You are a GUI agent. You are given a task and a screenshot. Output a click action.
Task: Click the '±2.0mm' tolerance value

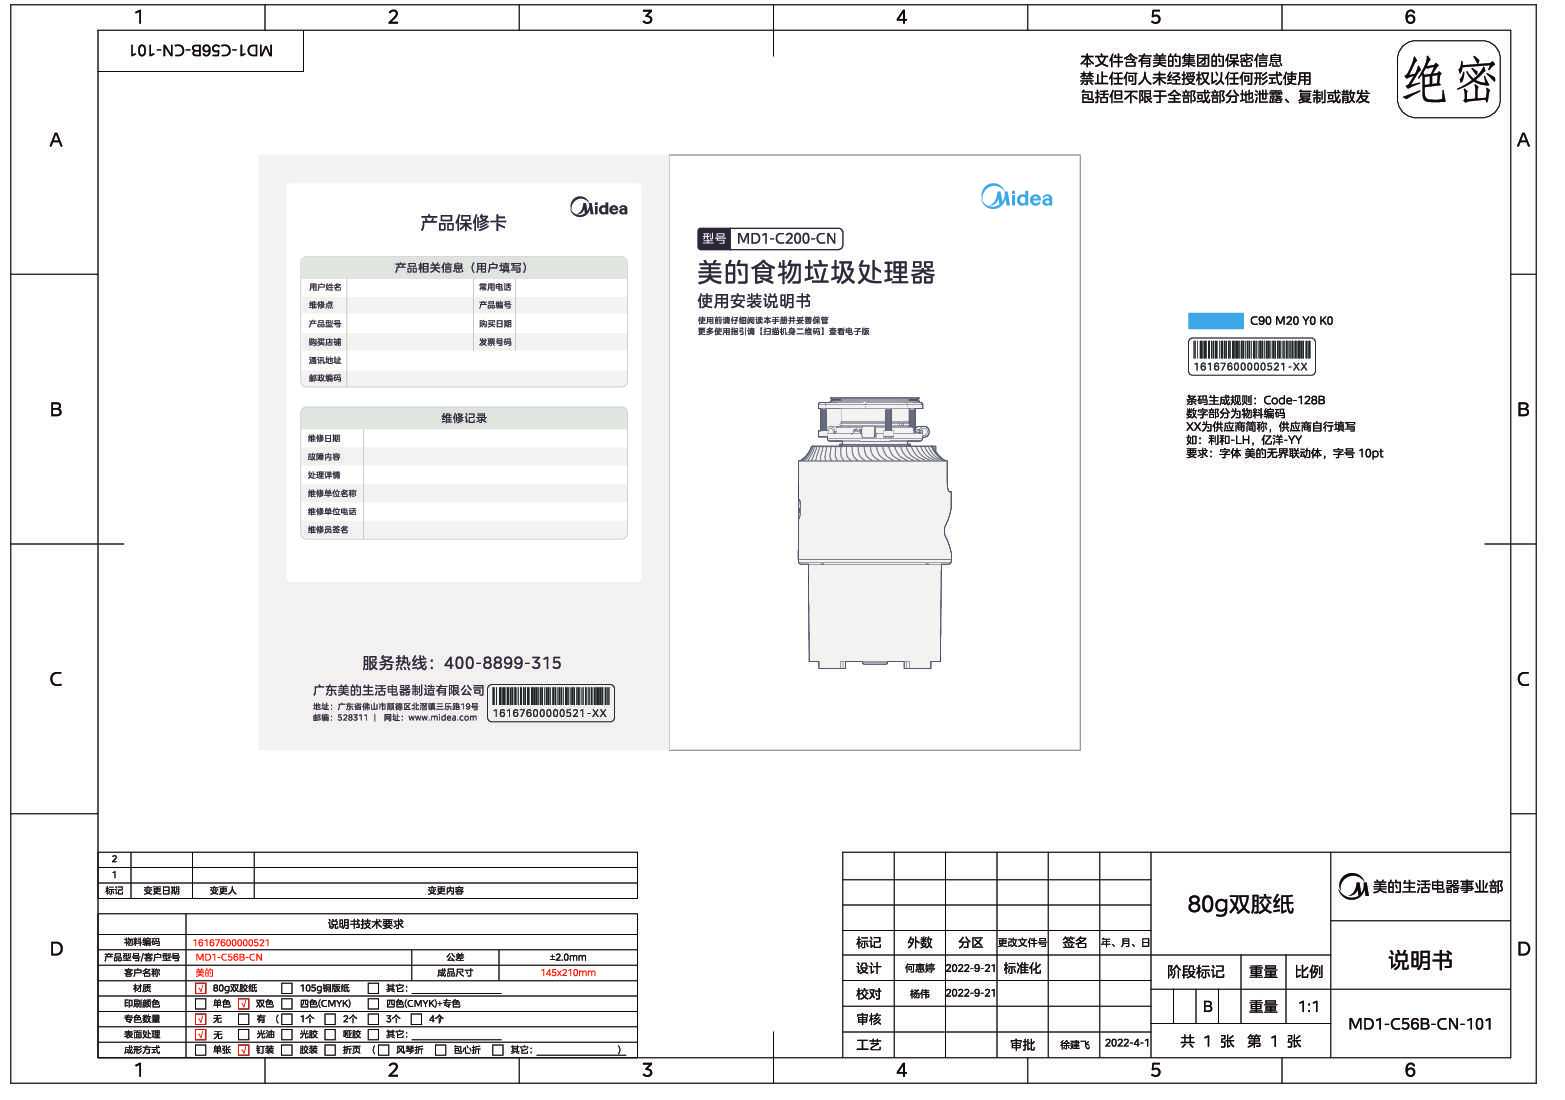click(568, 958)
